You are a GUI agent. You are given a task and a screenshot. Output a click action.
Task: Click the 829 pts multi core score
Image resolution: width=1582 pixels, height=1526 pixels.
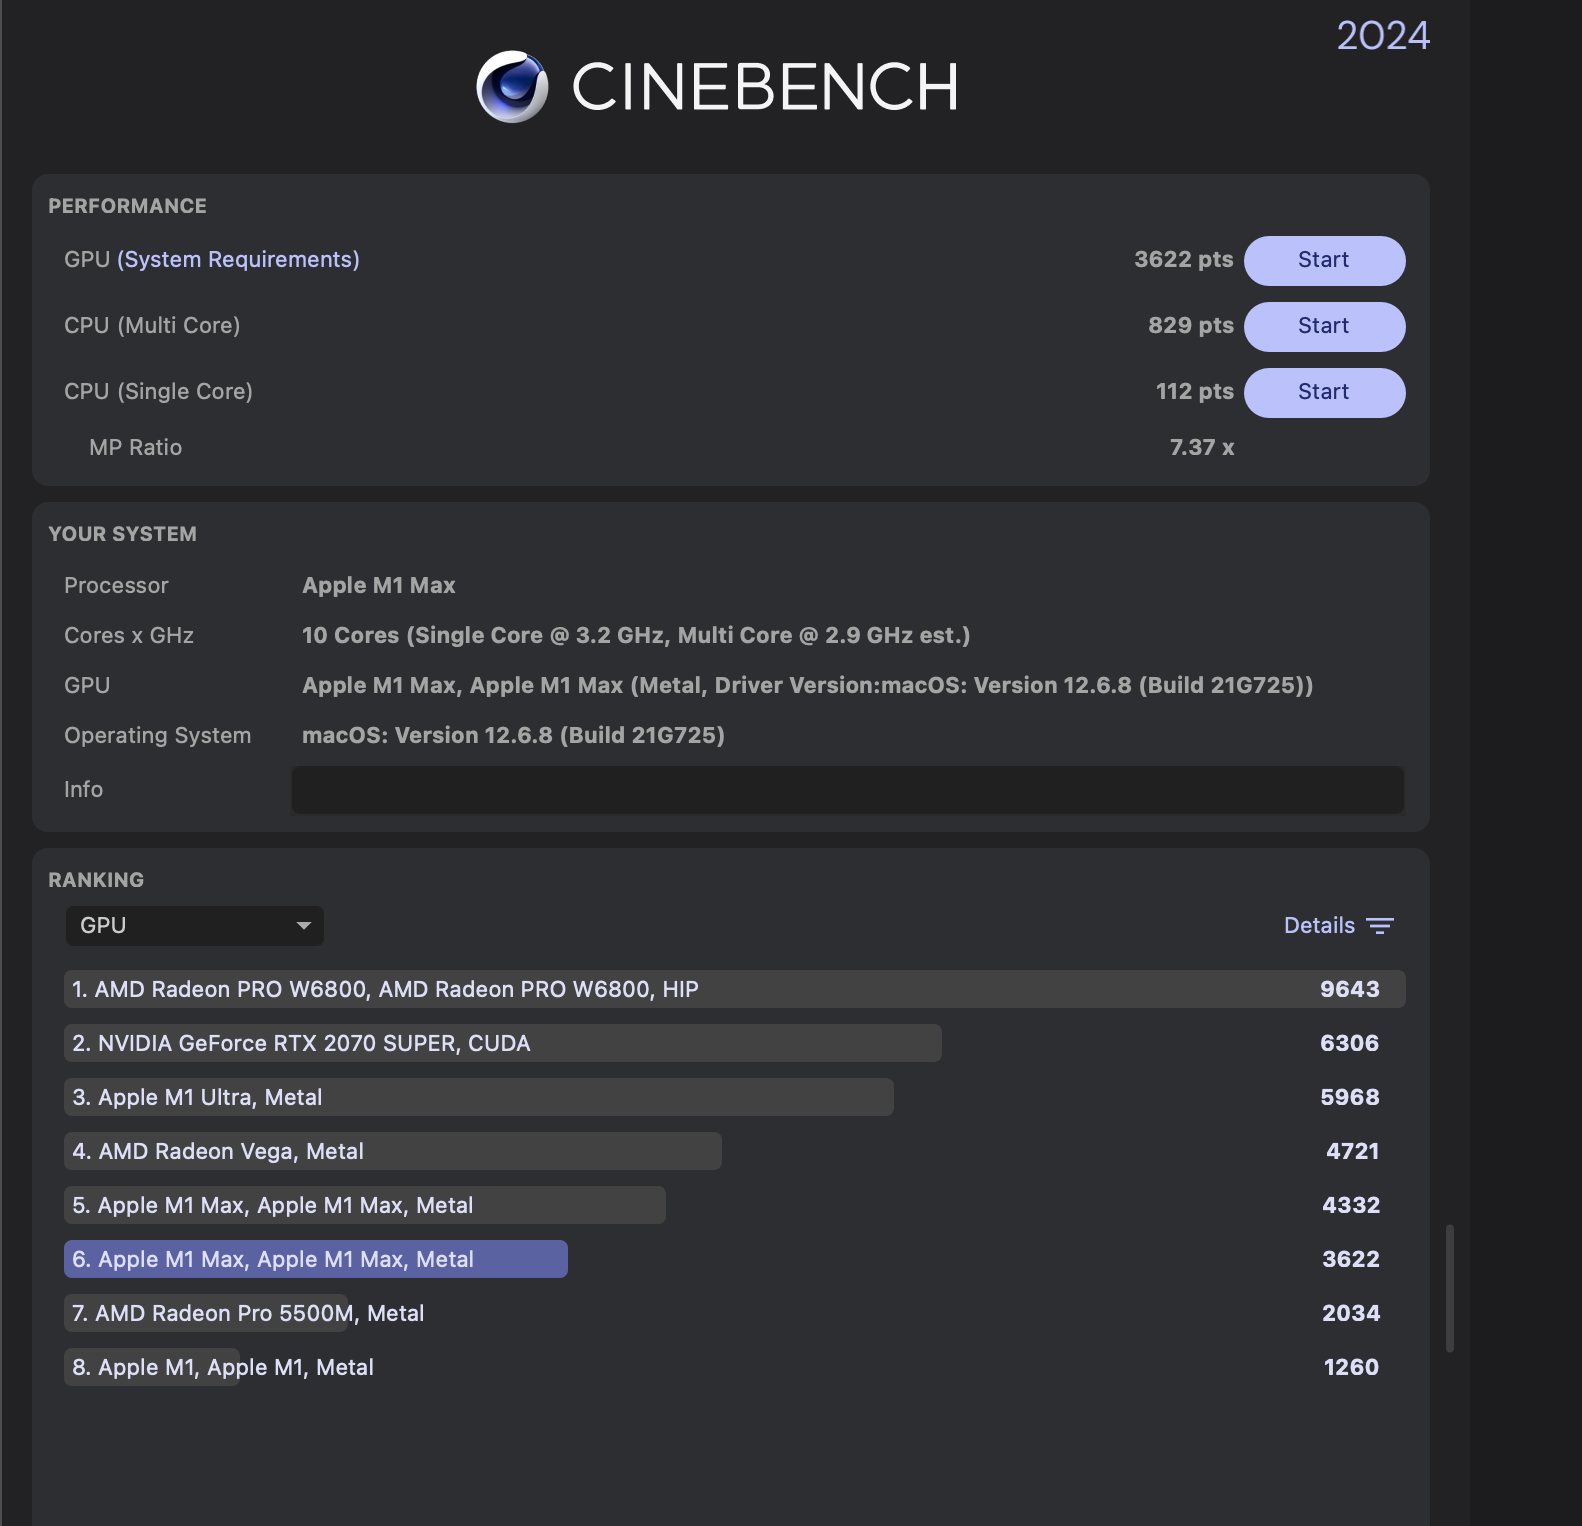coord(1191,326)
